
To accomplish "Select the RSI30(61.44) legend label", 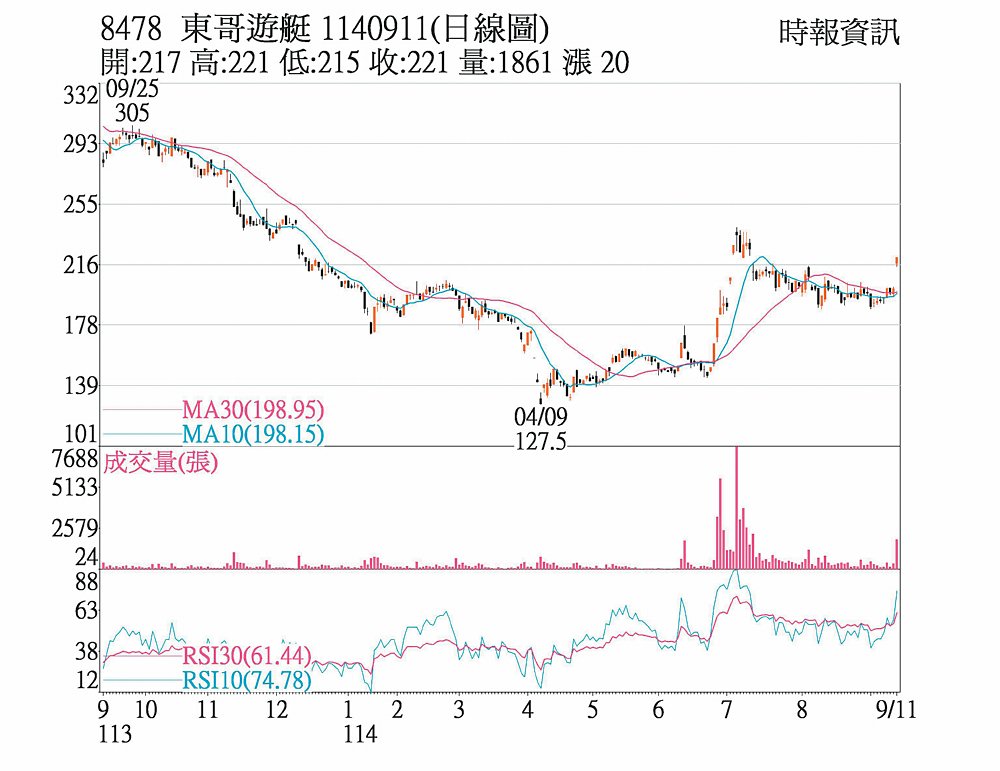I will point(246,655).
